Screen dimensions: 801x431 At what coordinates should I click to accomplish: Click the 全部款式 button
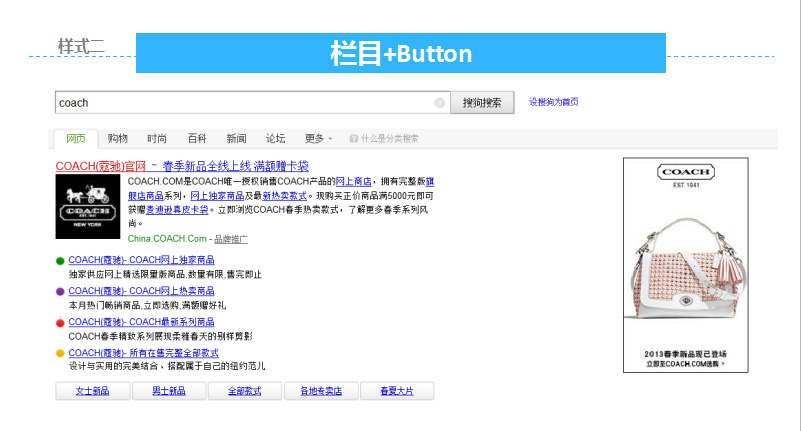tap(245, 391)
